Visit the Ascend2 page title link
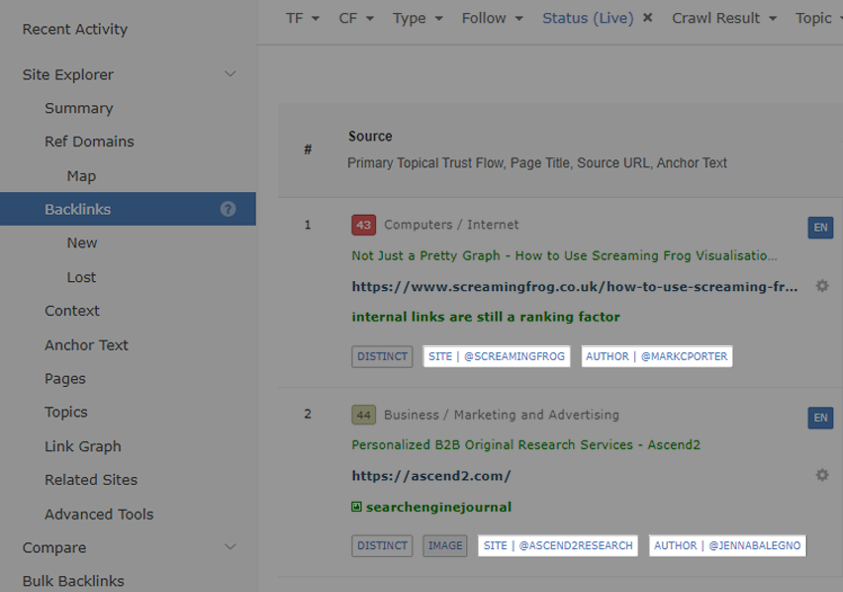Viewport: 843px width, 592px height. coord(527,445)
